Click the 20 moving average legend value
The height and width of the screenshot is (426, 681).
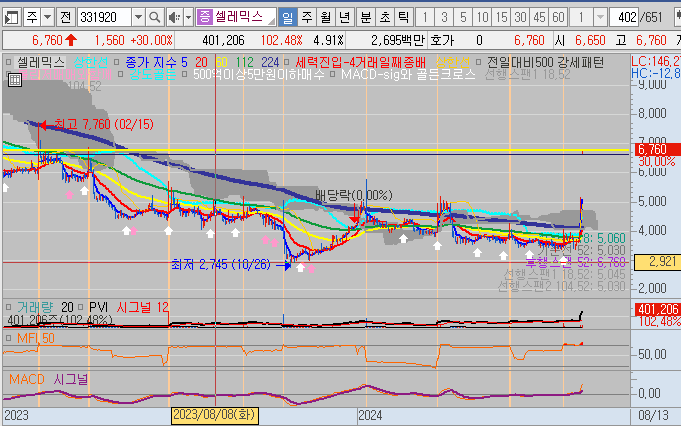[x=201, y=63]
